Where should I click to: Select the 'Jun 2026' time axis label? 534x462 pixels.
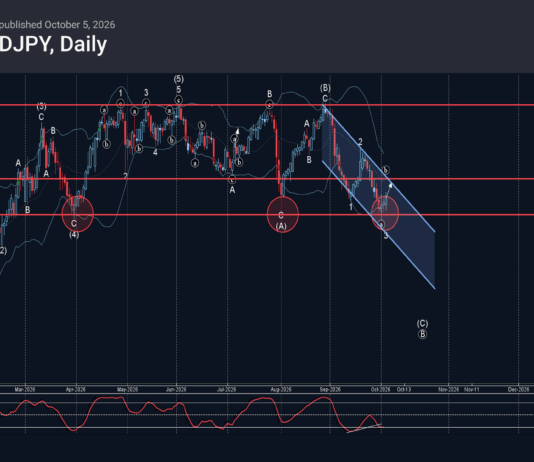176,389
